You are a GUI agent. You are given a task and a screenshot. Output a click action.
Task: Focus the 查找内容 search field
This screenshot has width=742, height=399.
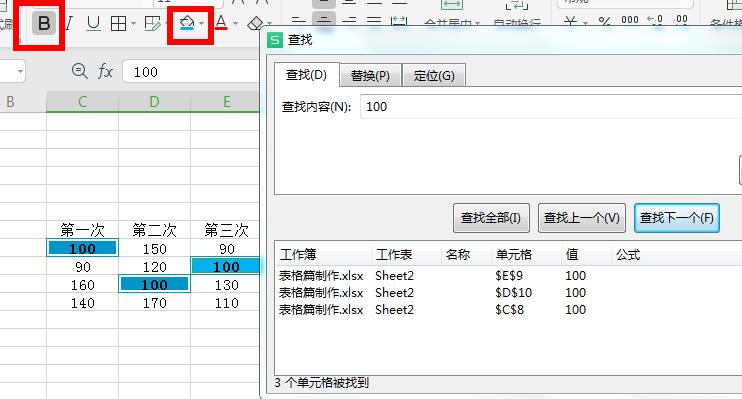[551, 106]
